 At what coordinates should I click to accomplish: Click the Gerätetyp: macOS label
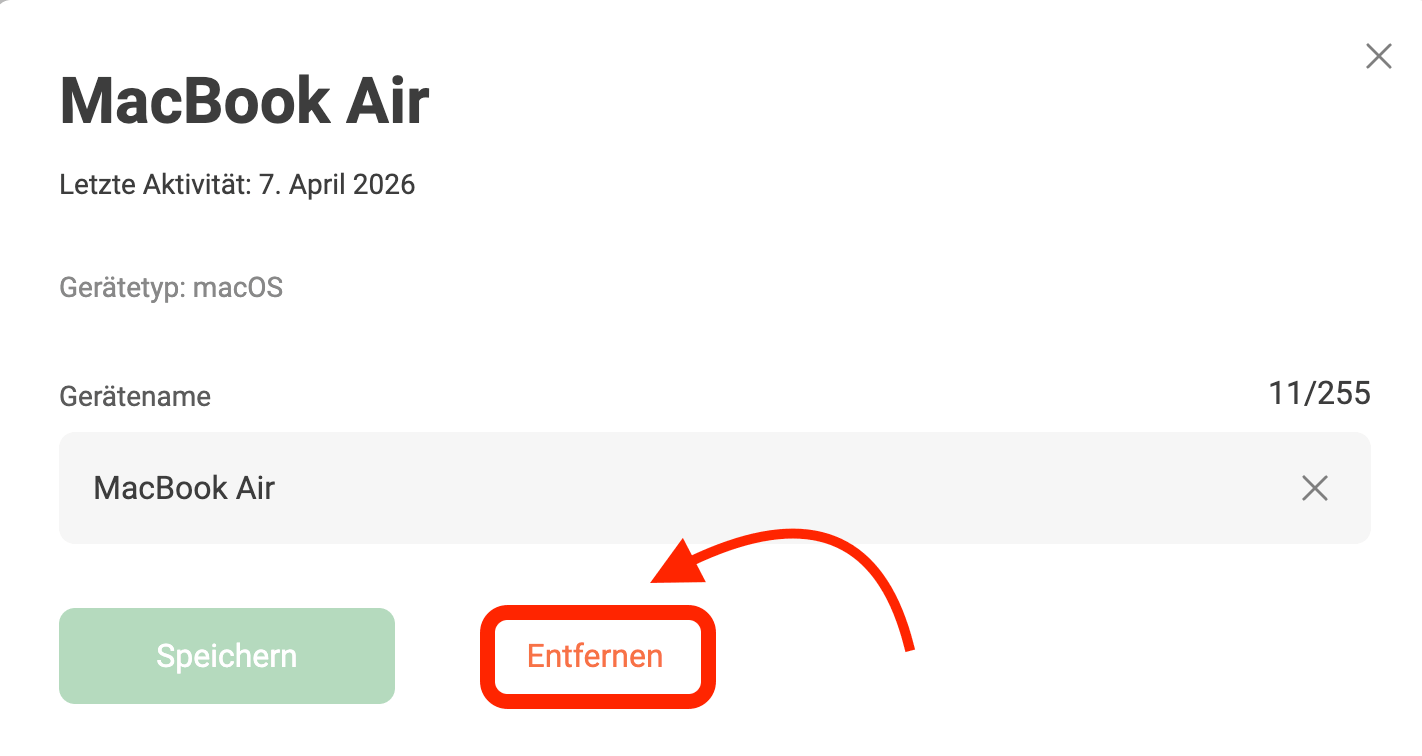pos(171,288)
